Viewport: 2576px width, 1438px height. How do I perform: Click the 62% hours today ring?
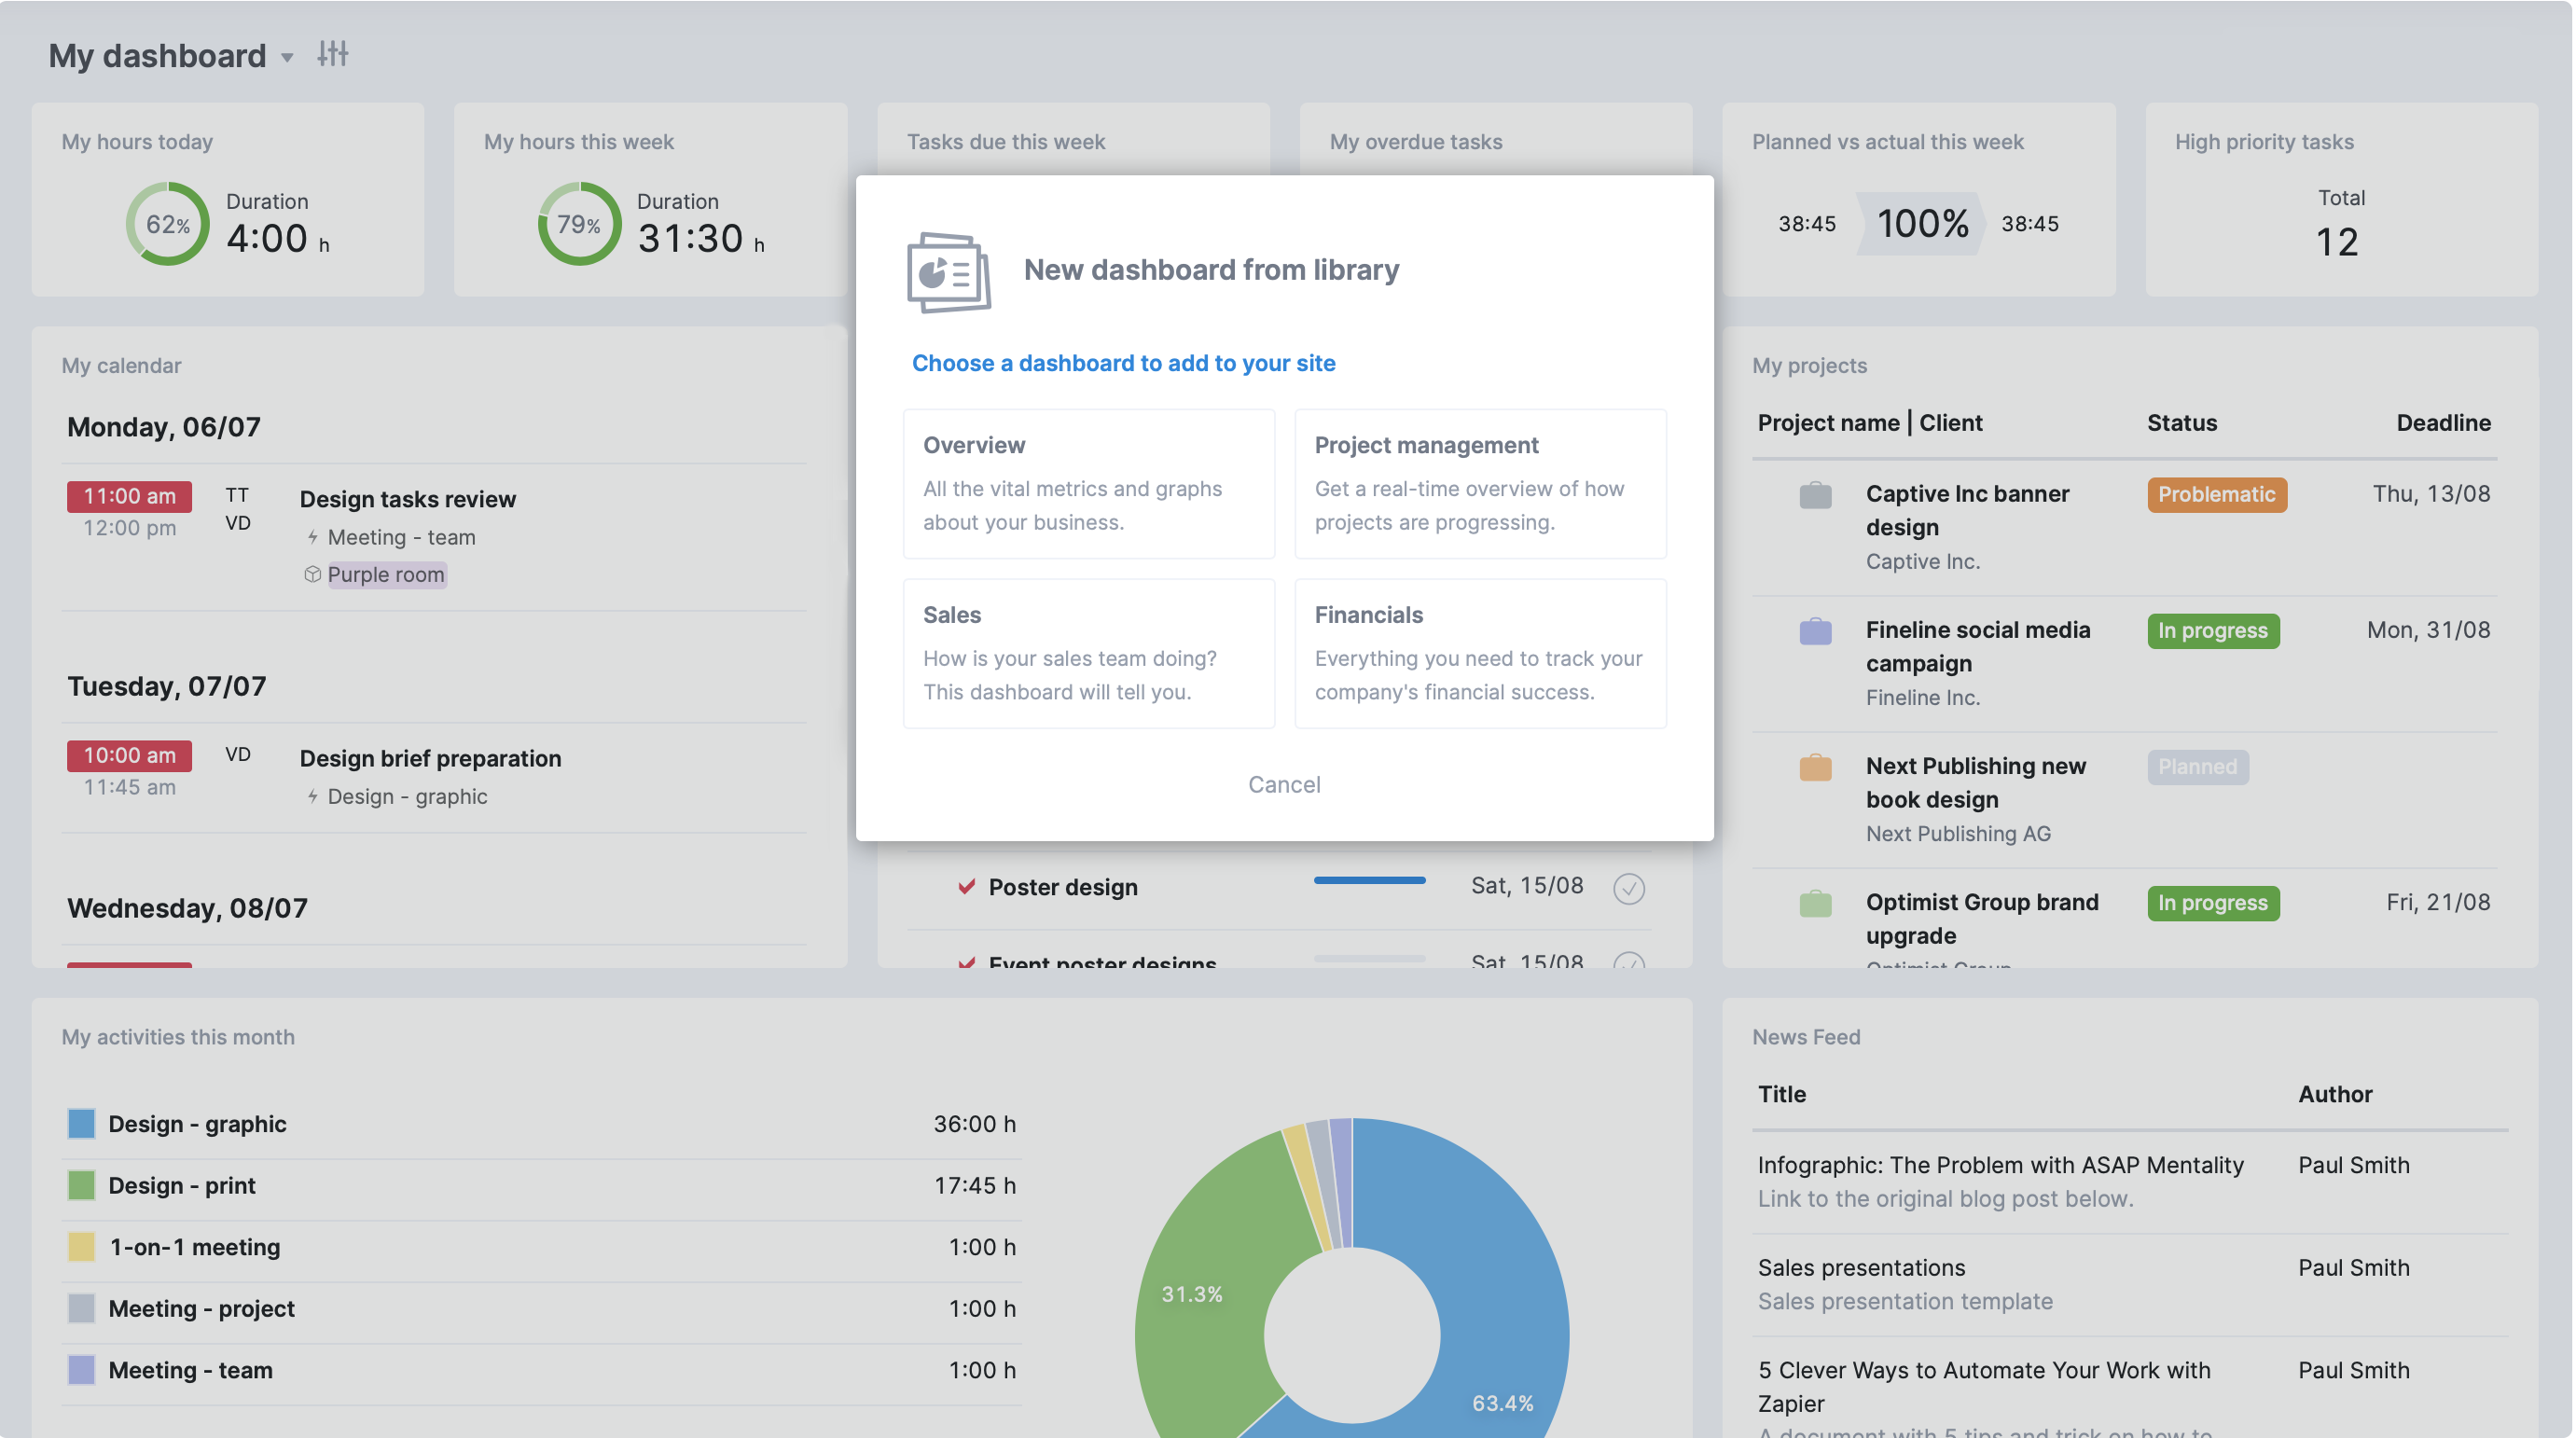click(x=167, y=223)
